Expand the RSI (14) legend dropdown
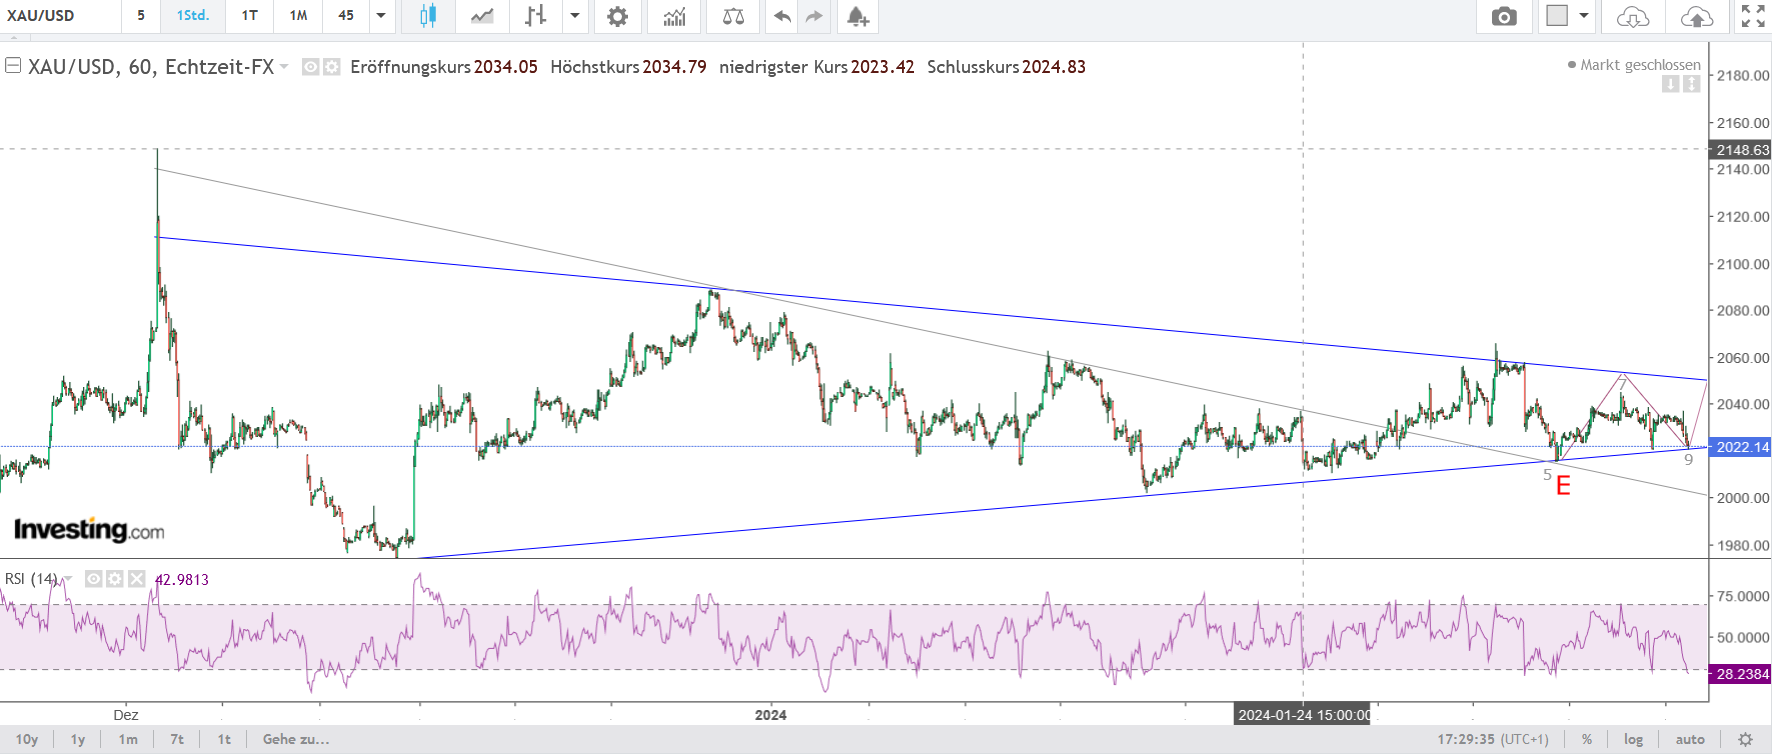This screenshot has height=754, width=1772. coord(68,579)
